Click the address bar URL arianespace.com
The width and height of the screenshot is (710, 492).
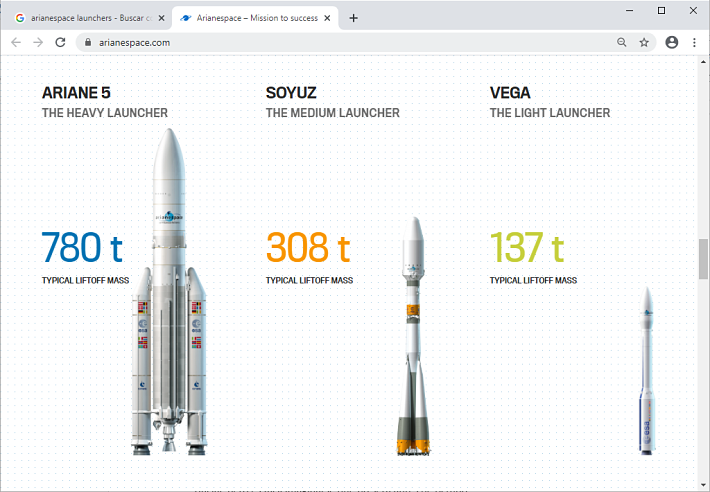(134, 43)
